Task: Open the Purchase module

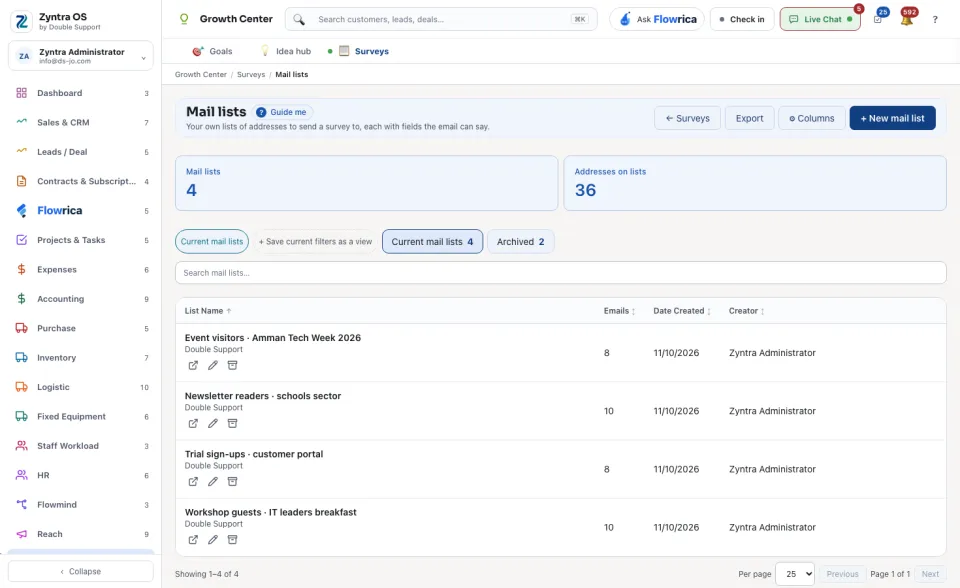Action: point(81,328)
